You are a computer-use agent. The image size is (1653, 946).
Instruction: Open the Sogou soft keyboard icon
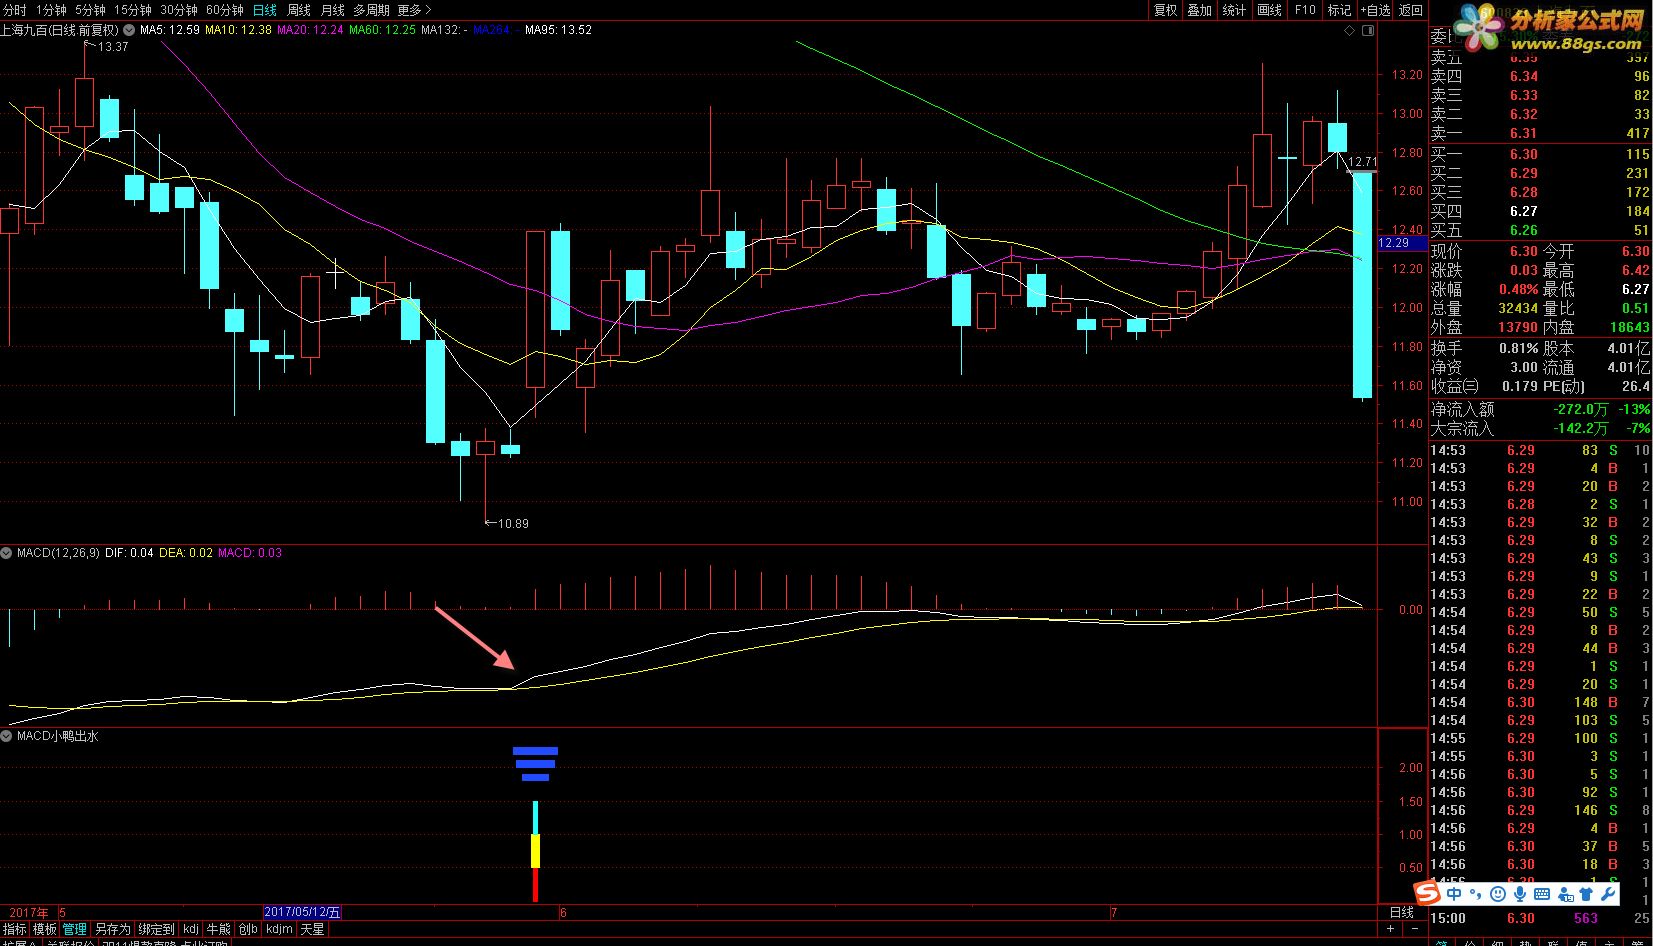1542,893
